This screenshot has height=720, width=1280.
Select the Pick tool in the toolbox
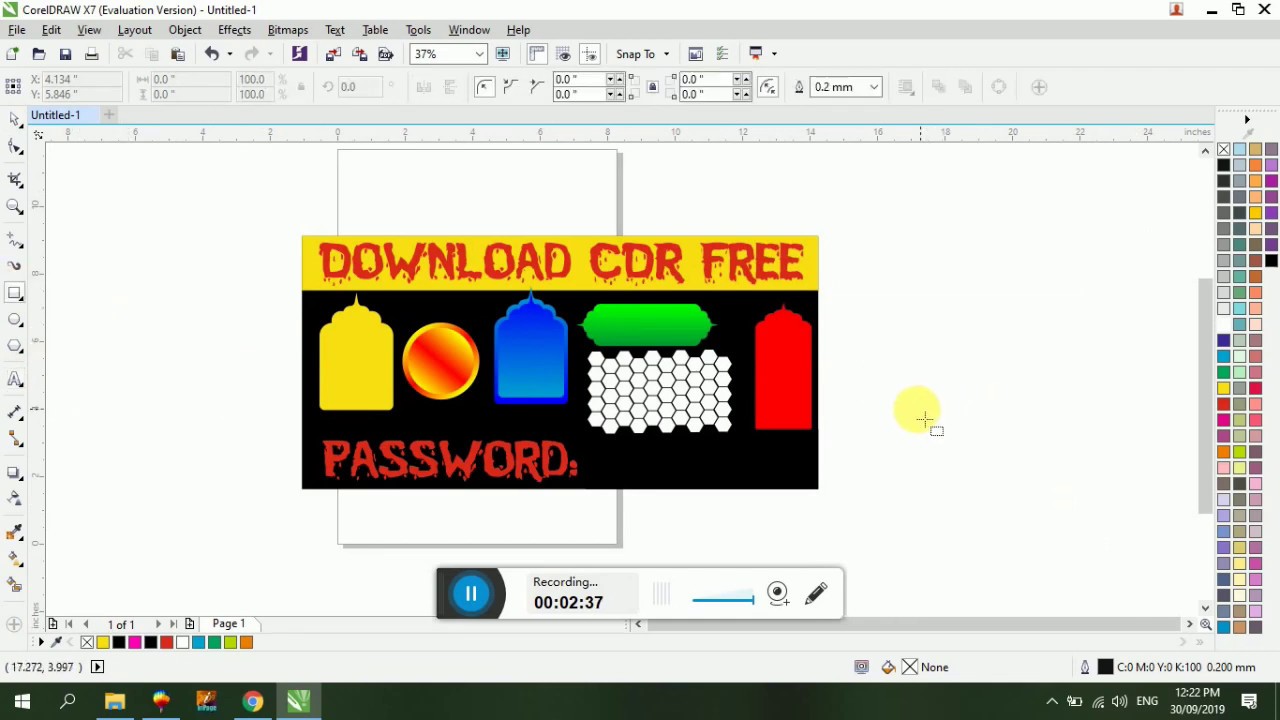15,119
